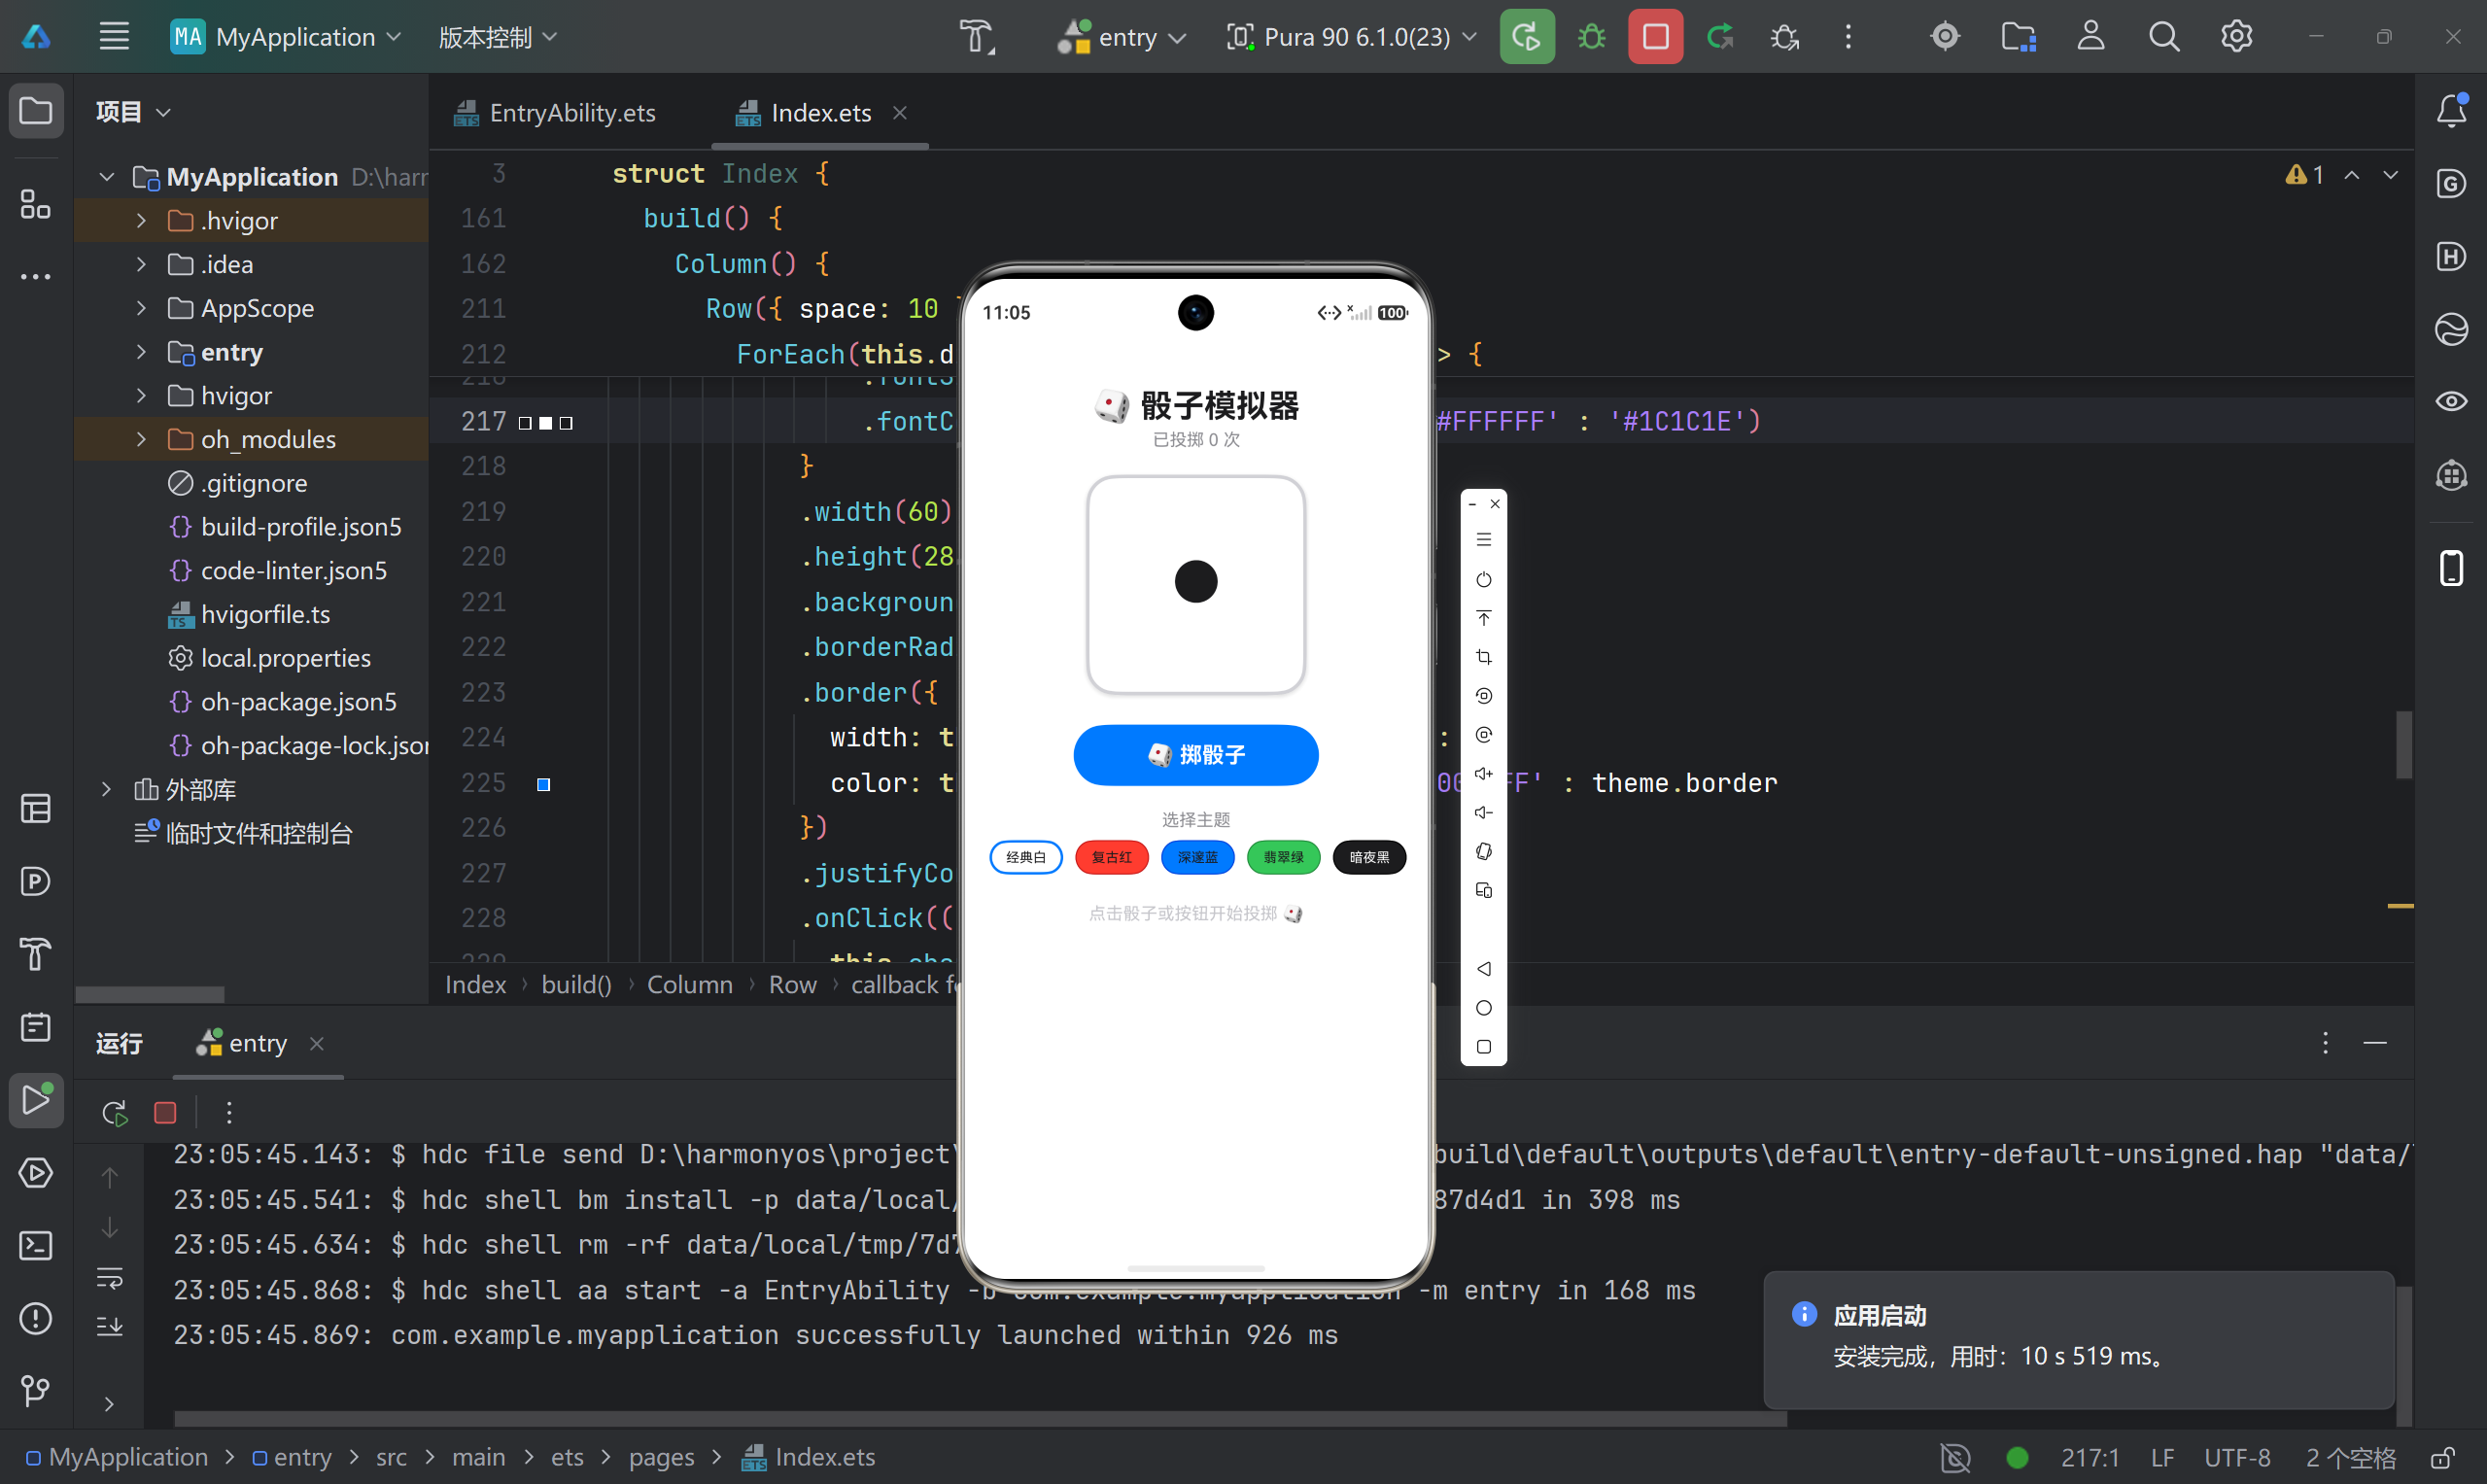Select the 经典白 theme
This screenshot has height=1484, width=2487.
pos(1025,857)
